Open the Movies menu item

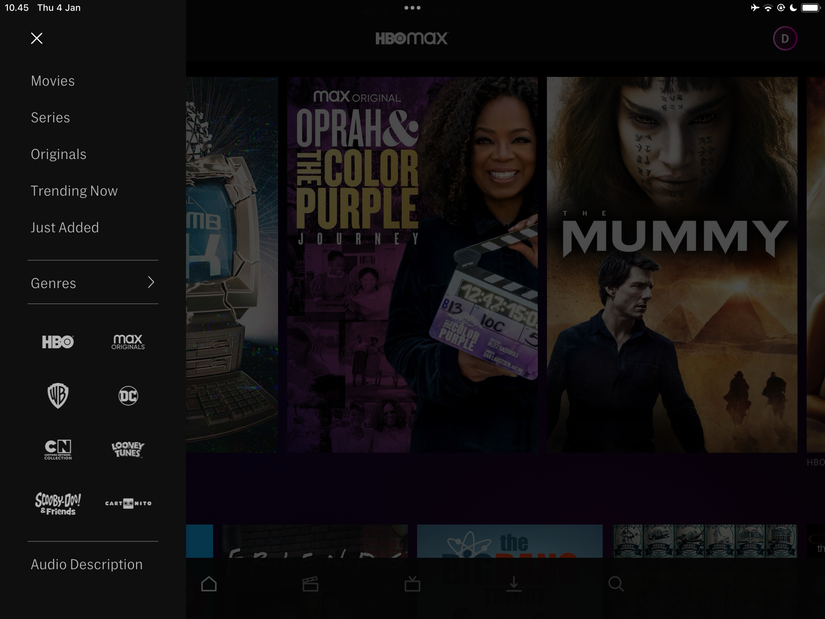pos(52,80)
